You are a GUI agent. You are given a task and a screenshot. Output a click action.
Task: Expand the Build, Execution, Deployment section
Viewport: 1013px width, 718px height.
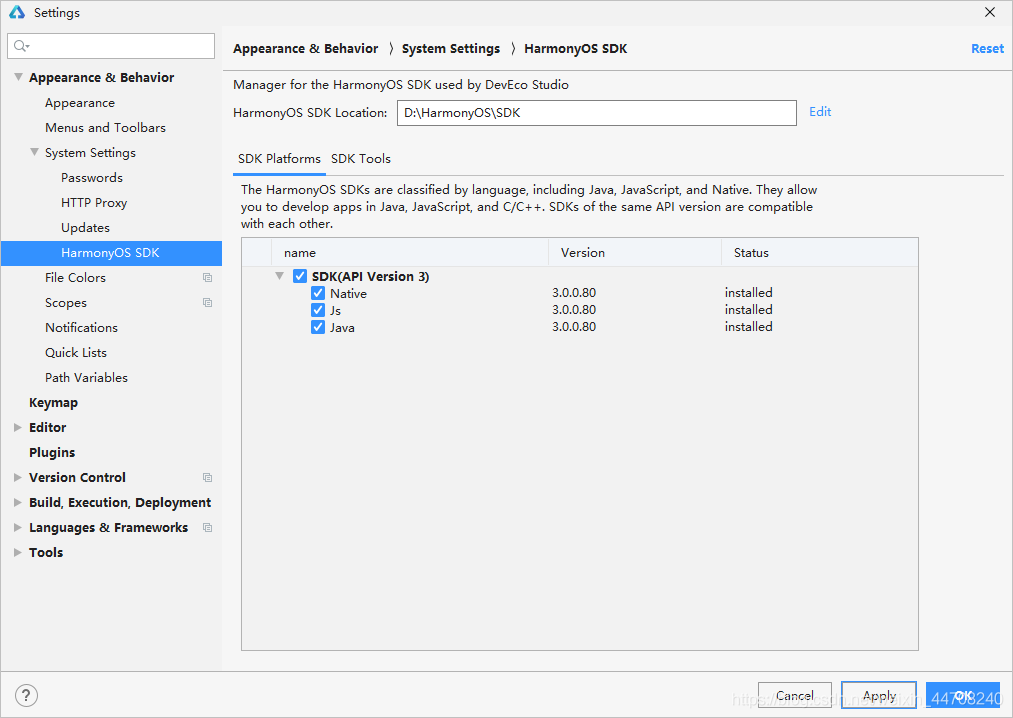click(18, 503)
